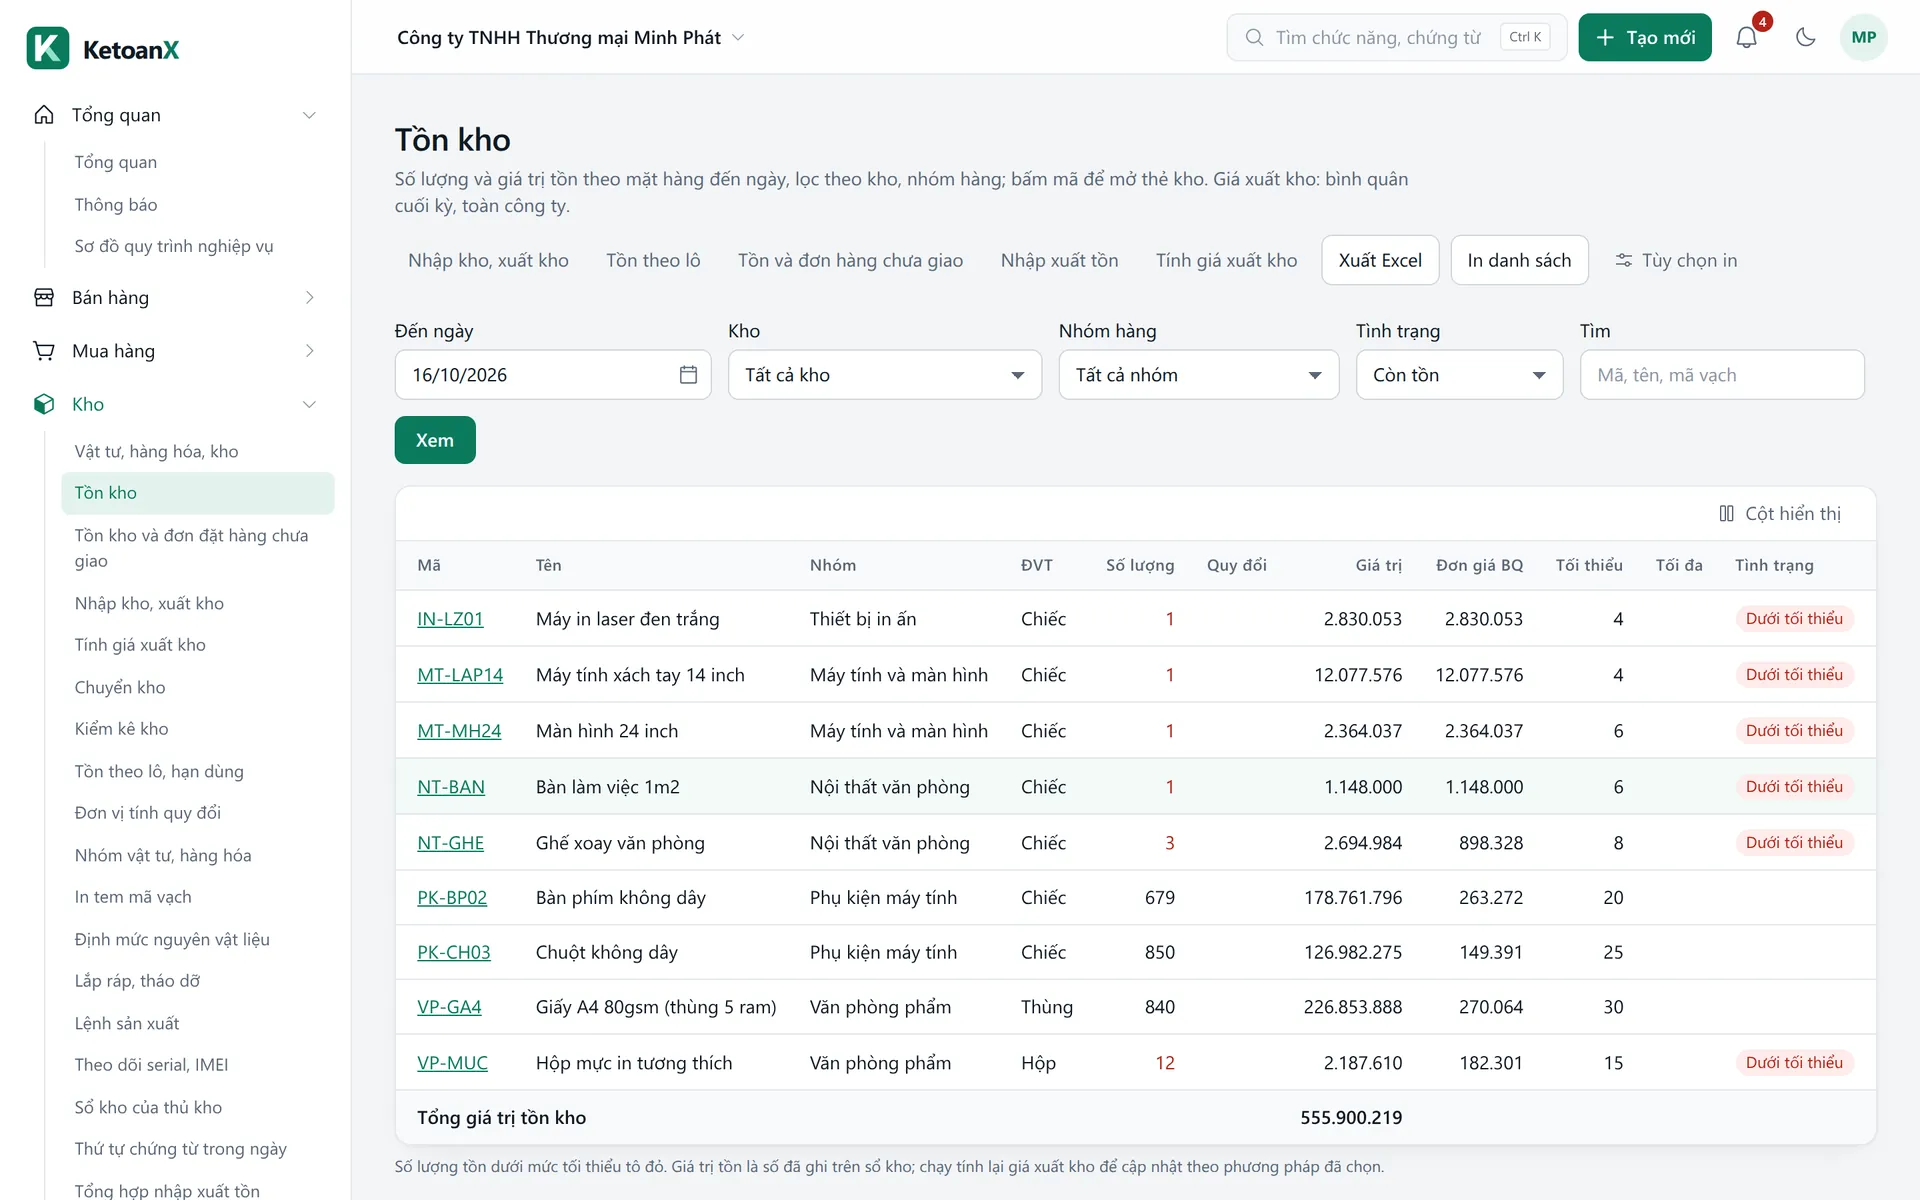Open Sơ đồ quy trình nghiệp vụ in sidebar
Image resolution: width=1920 pixels, height=1200 pixels.
(x=174, y=246)
